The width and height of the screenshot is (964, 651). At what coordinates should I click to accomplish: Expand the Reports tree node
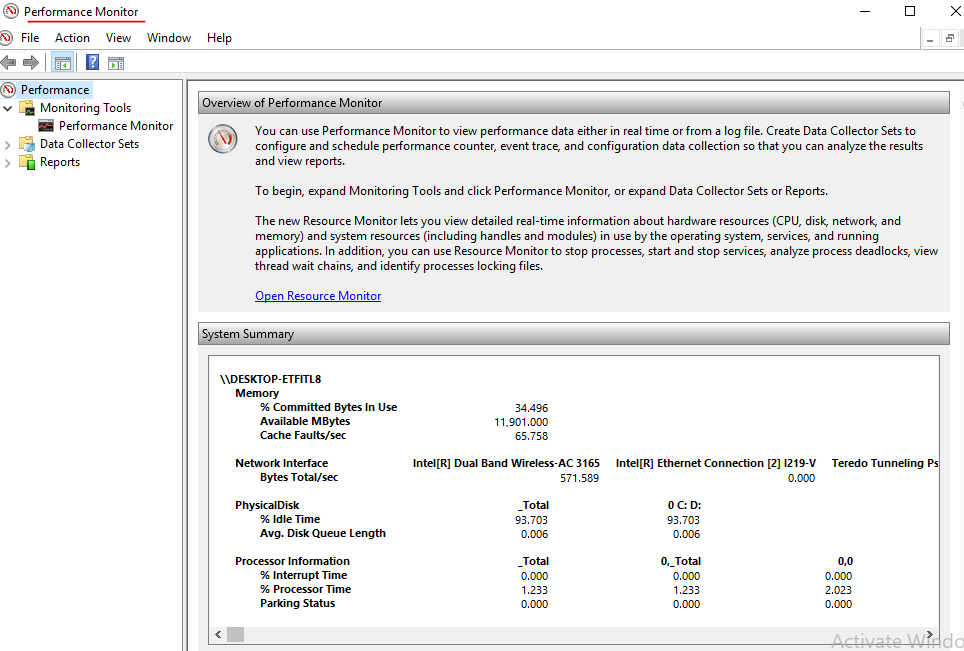click(x=7, y=163)
